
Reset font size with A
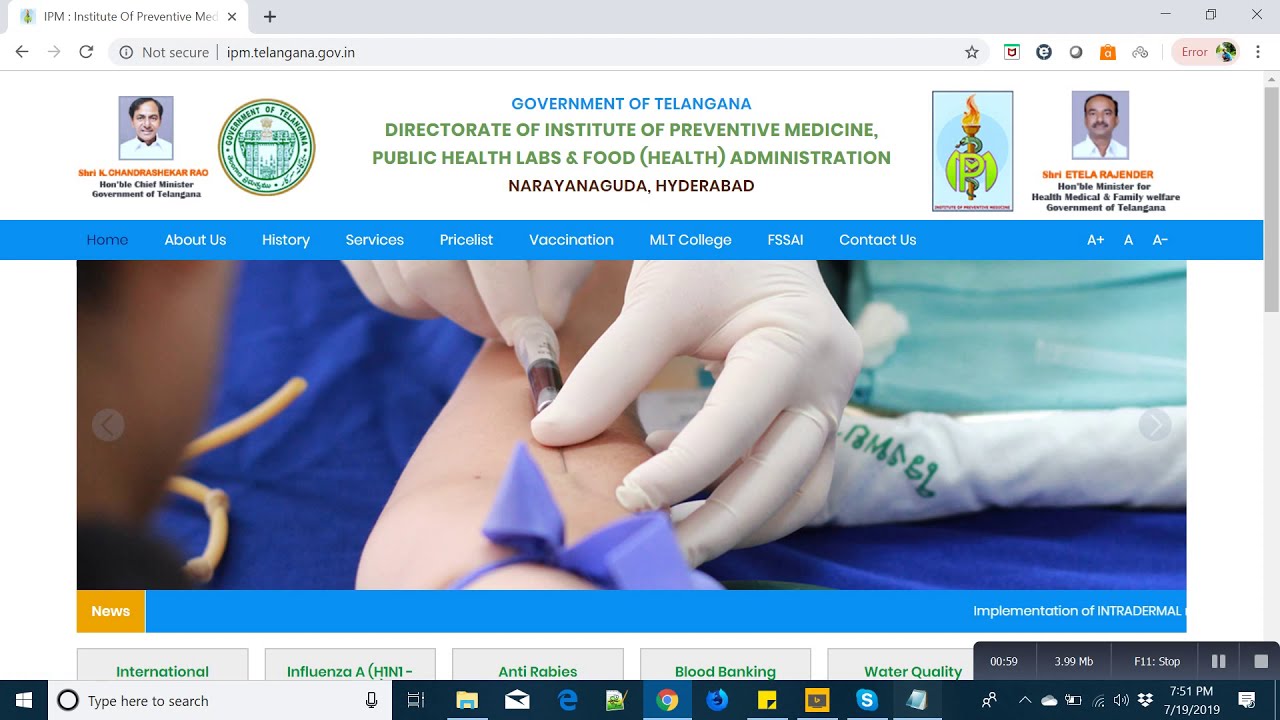click(1128, 240)
